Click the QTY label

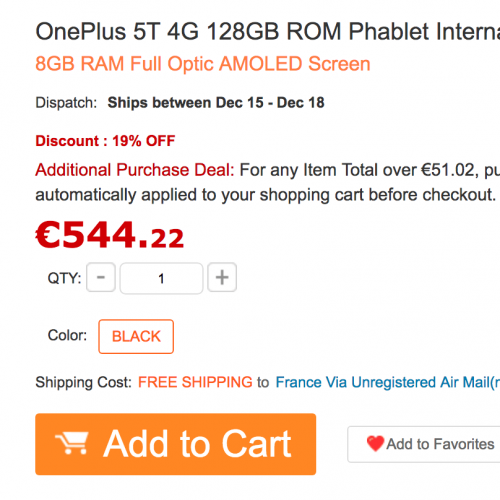(64, 278)
